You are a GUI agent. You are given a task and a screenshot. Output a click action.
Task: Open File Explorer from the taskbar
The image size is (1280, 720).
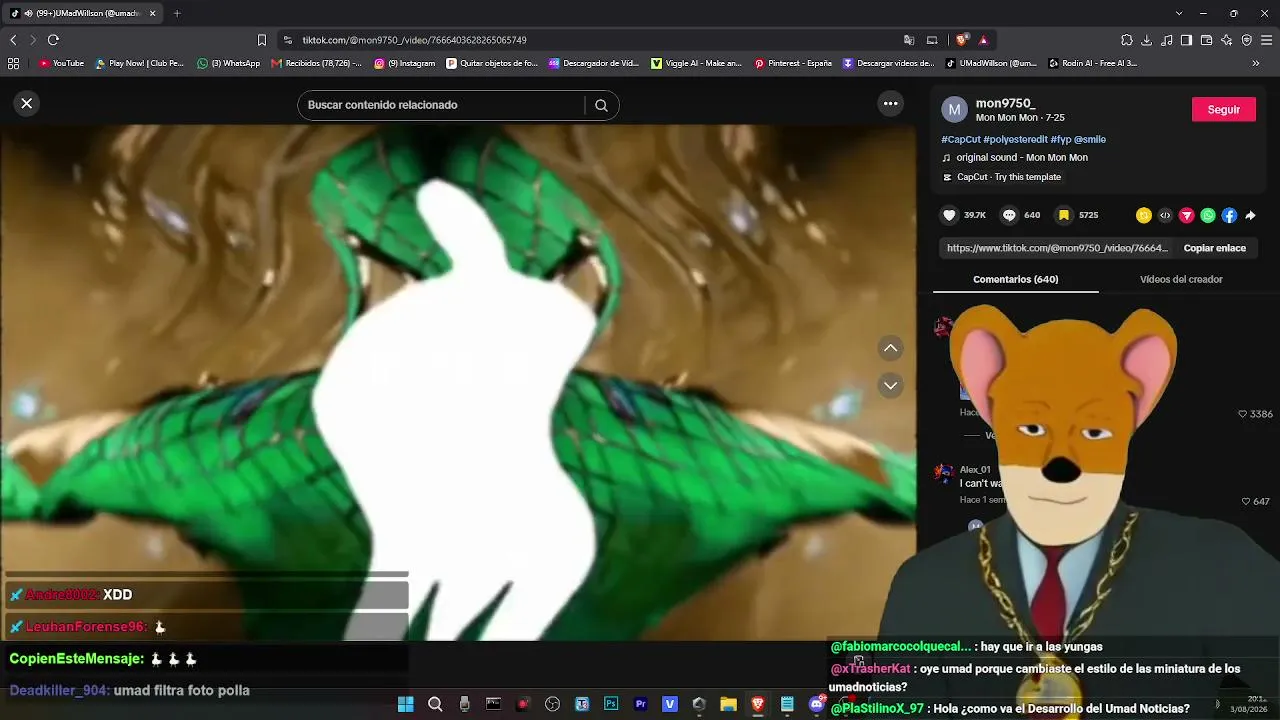coord(728,704)
